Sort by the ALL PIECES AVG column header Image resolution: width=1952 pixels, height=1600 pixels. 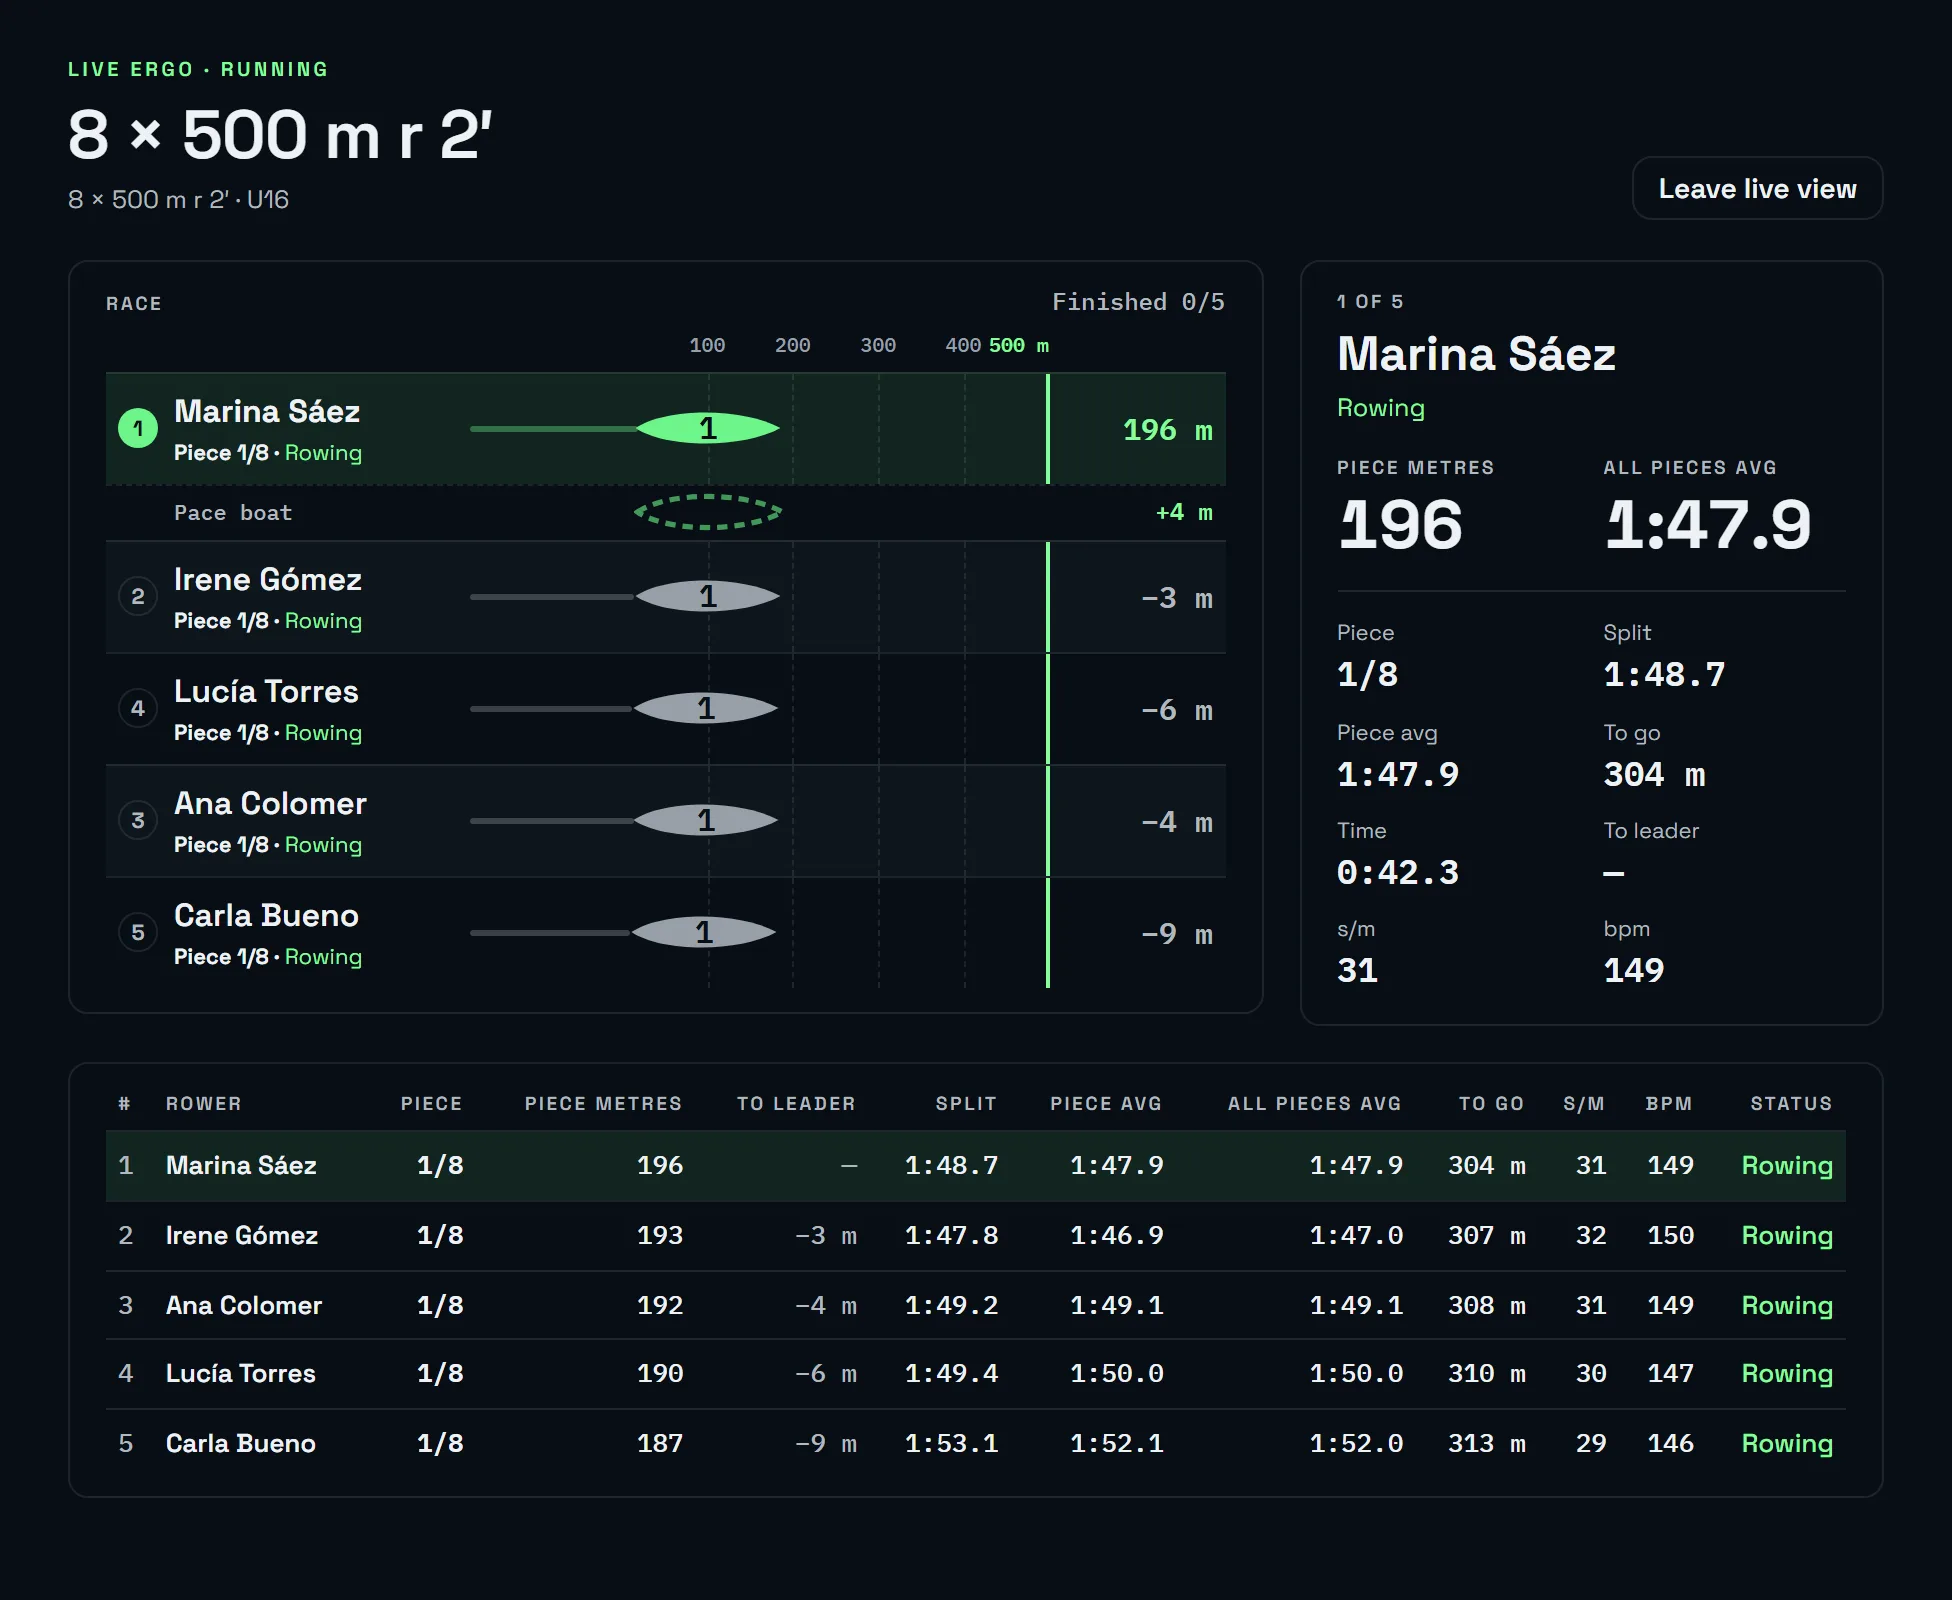tap(1315, 1103)
